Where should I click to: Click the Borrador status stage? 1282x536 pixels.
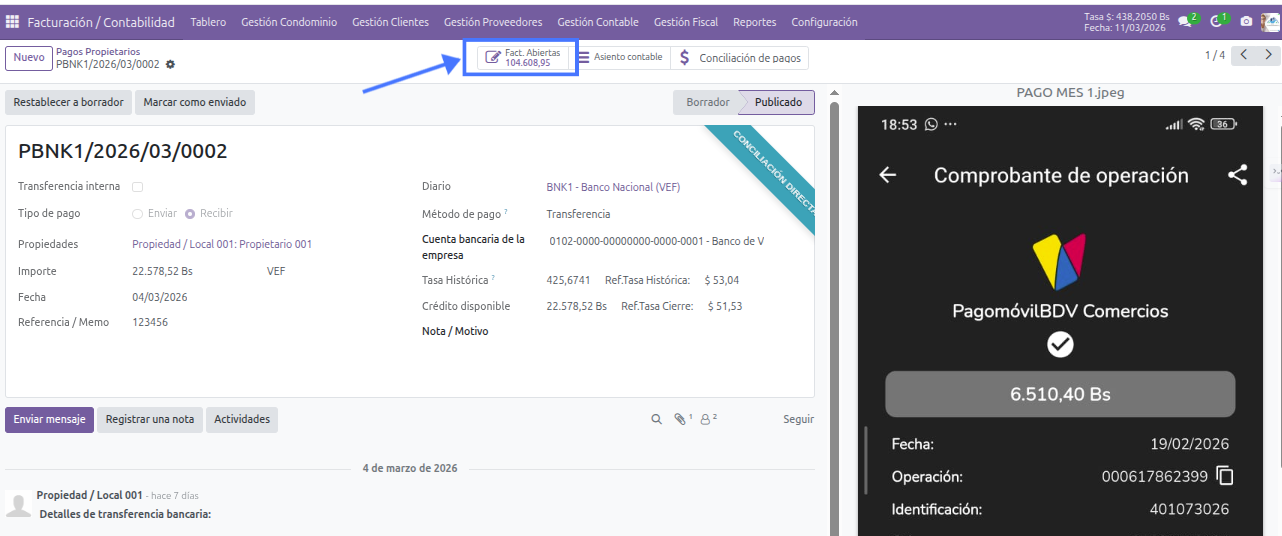(x=707, y=102)
